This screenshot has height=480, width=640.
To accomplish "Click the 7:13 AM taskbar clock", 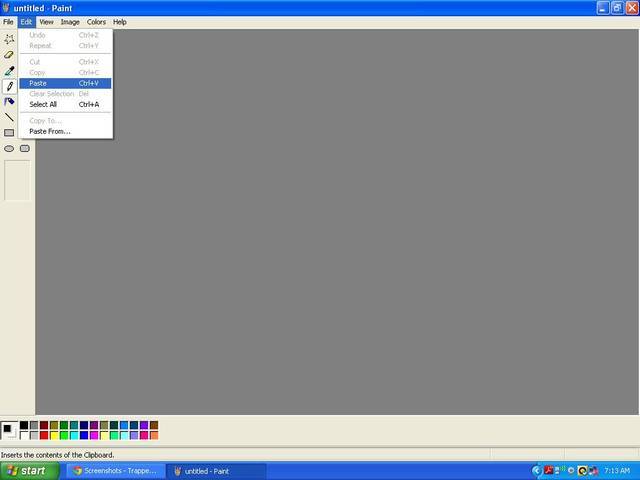I will [x=617, y=471].
